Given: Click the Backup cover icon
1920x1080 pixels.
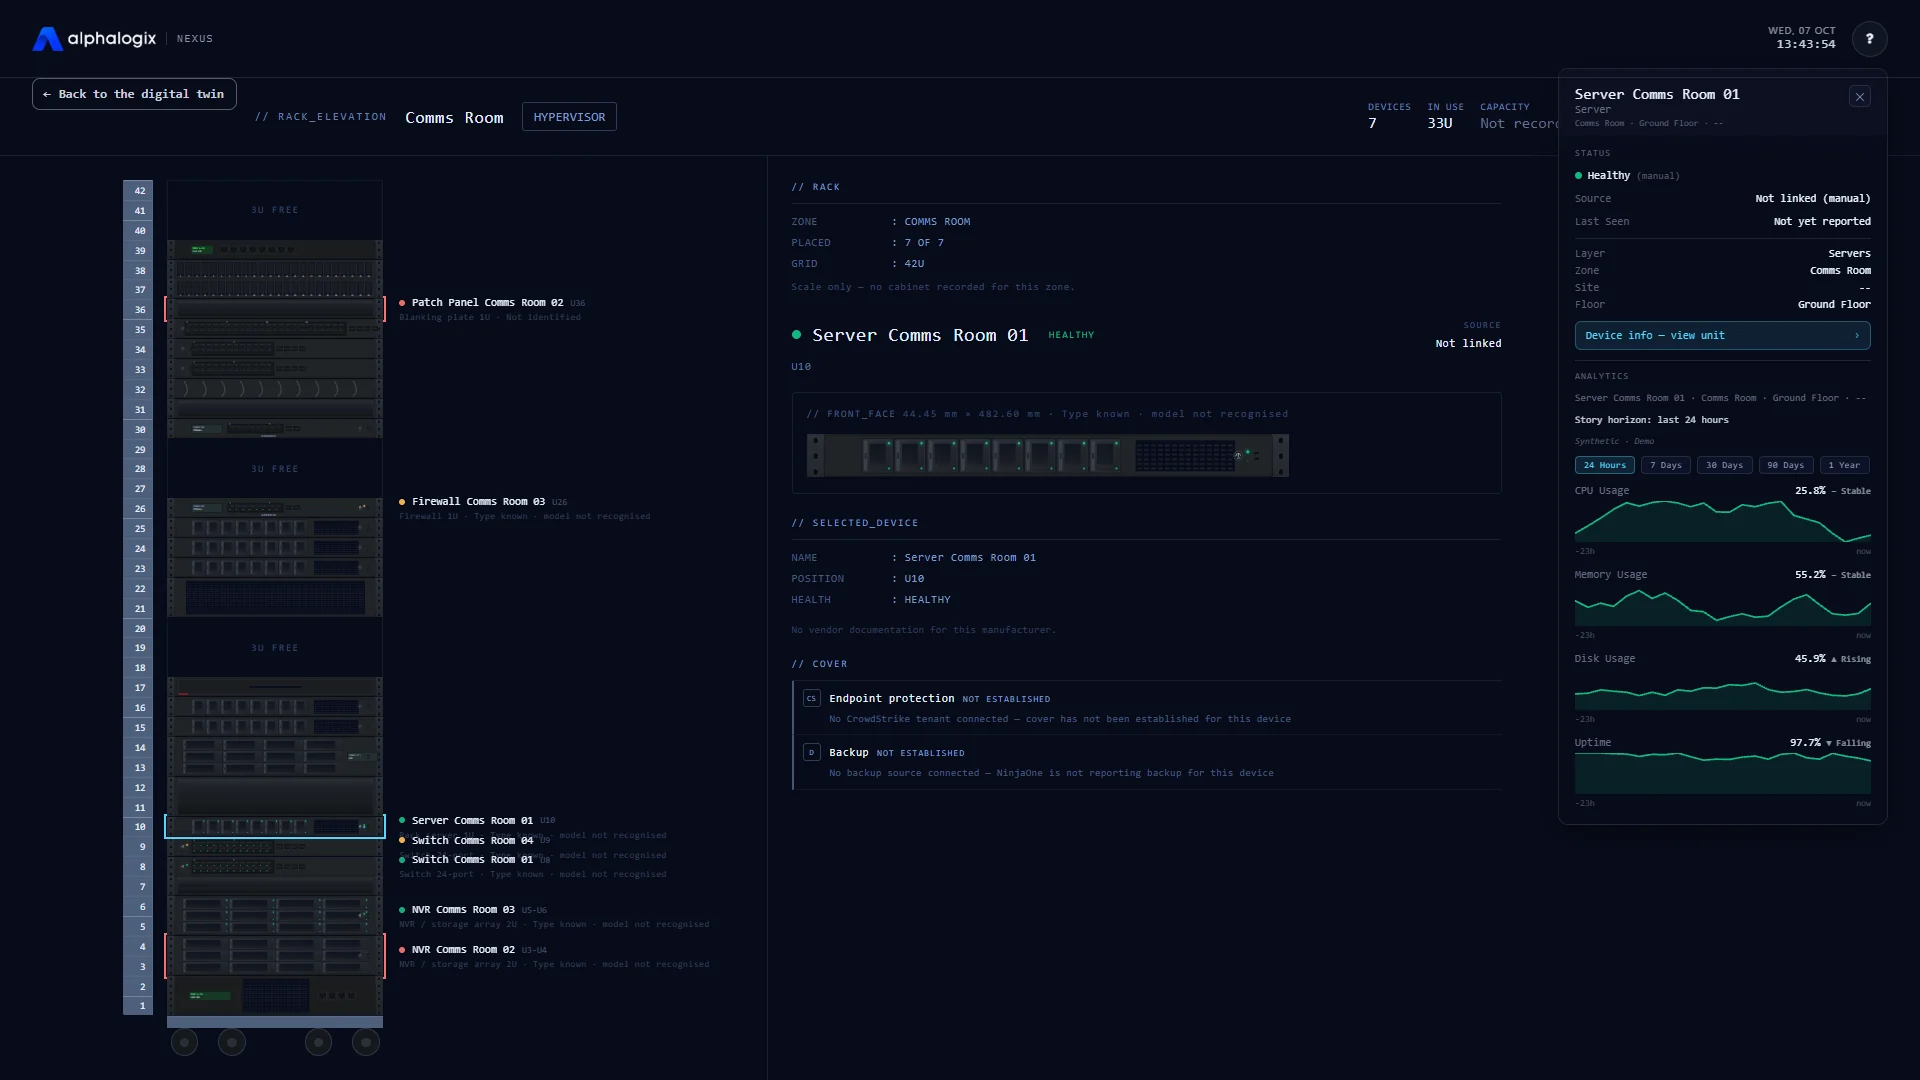Looking at the screenshot, I should point(811,753).
